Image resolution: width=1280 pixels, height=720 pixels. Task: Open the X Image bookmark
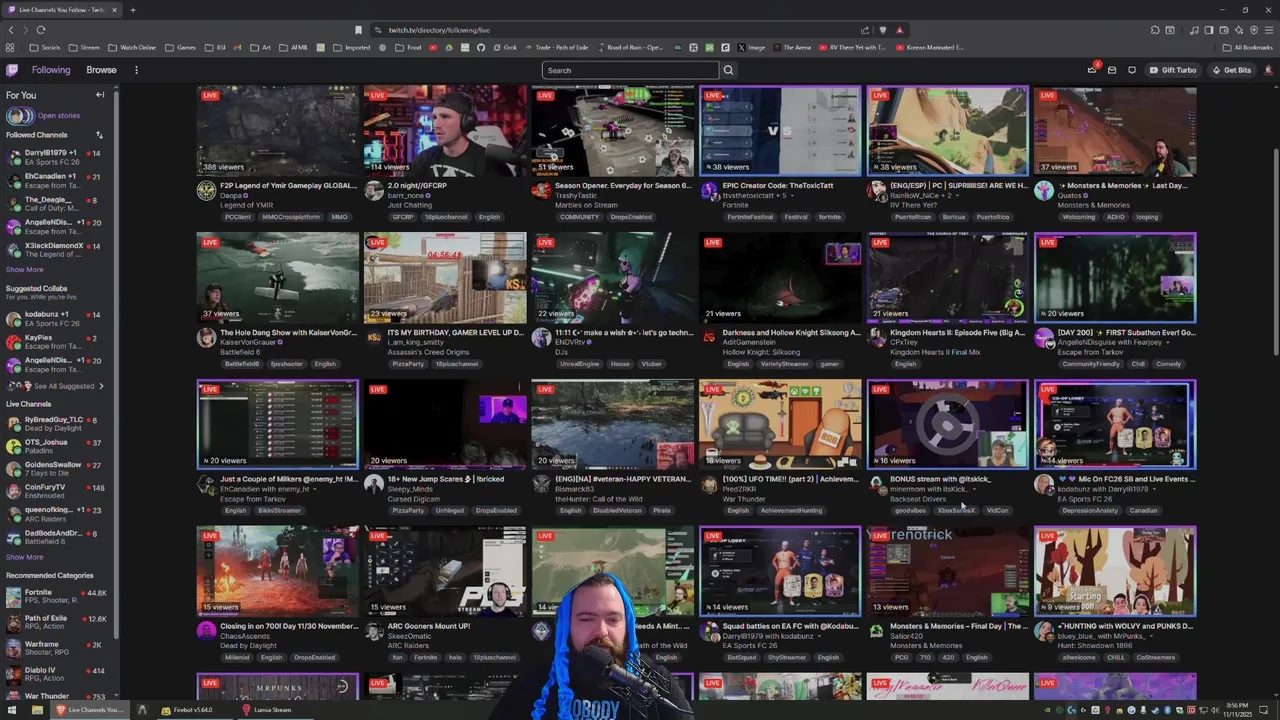pos(752,47)
